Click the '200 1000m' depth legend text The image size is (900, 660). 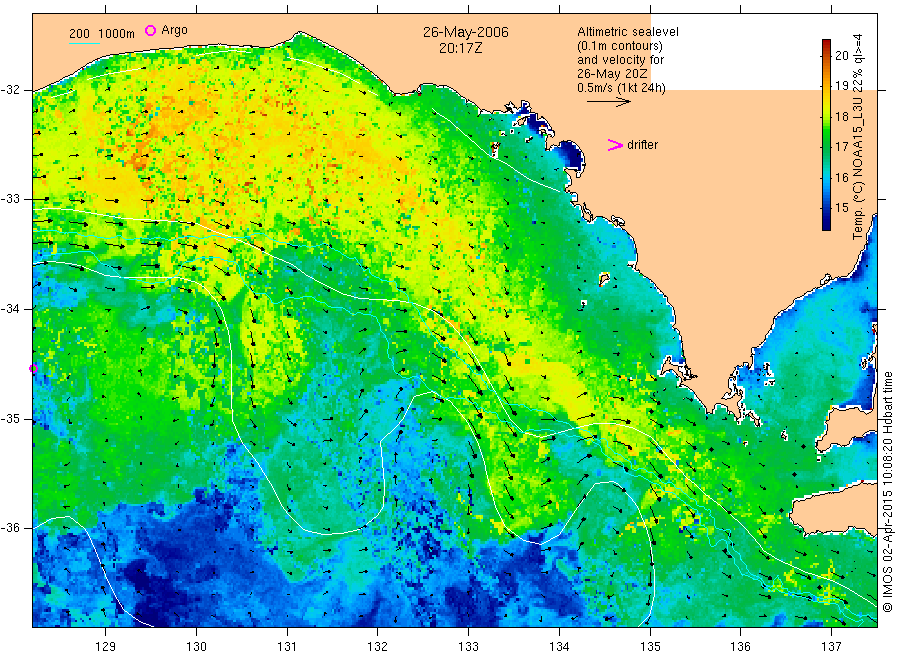click(102, 34)
